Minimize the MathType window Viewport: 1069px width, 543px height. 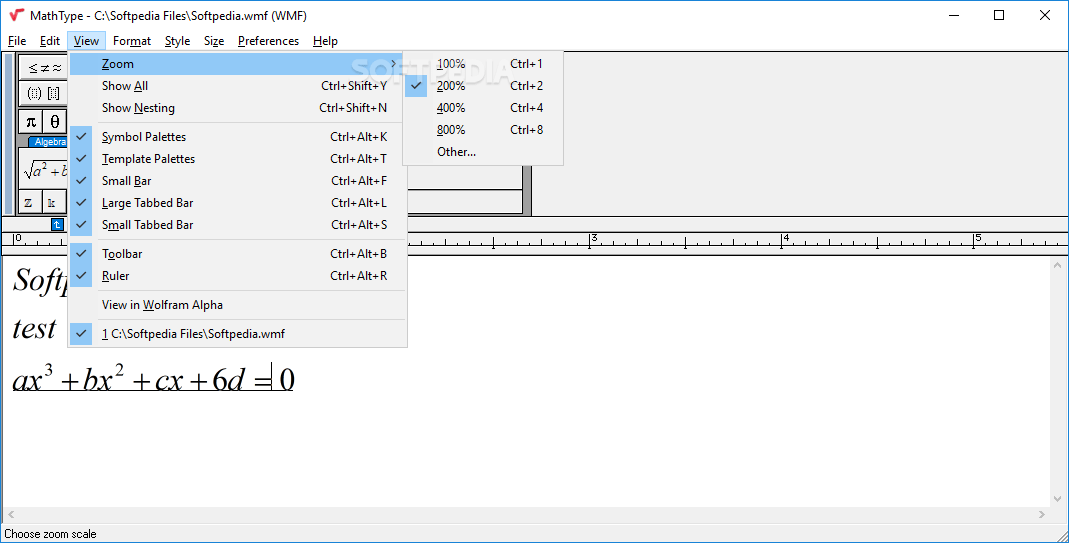point(952,15)
